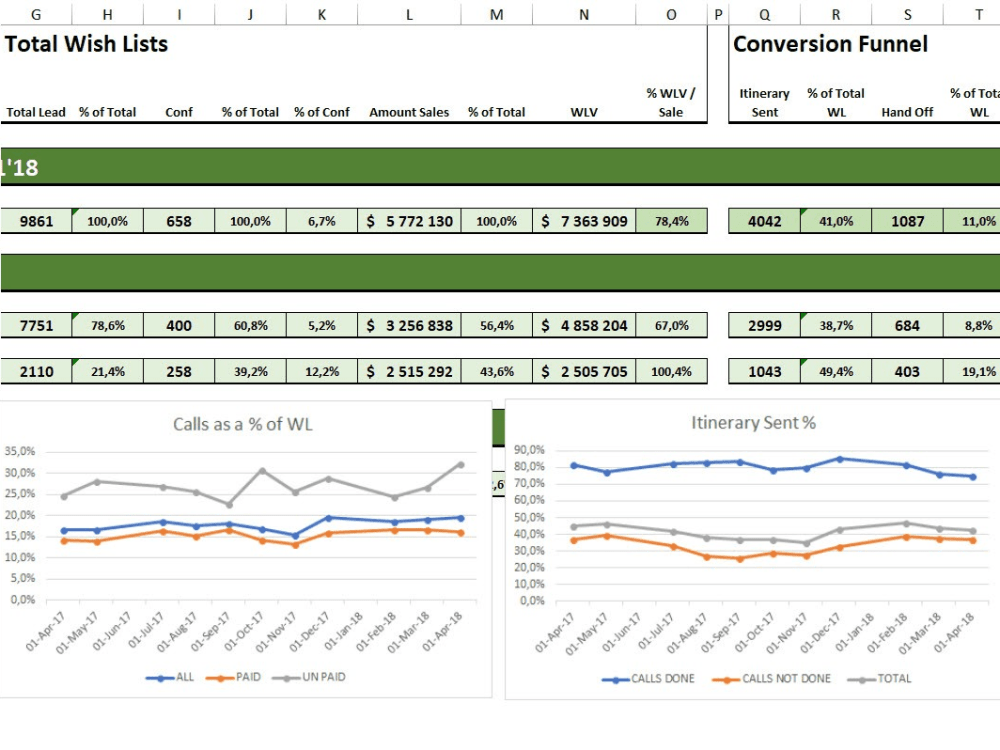Select the WLV cell showing $7 363 909
This screenshot has width=1000, height=750.
tap(583, 220)
